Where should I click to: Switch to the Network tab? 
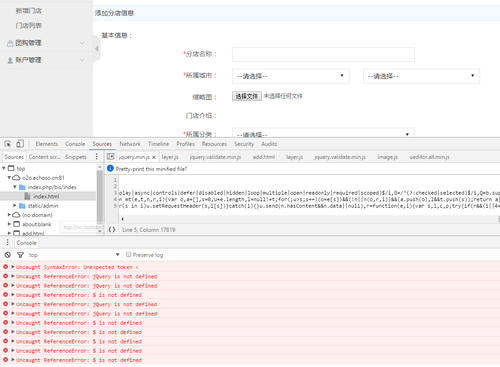click(130, 144)
